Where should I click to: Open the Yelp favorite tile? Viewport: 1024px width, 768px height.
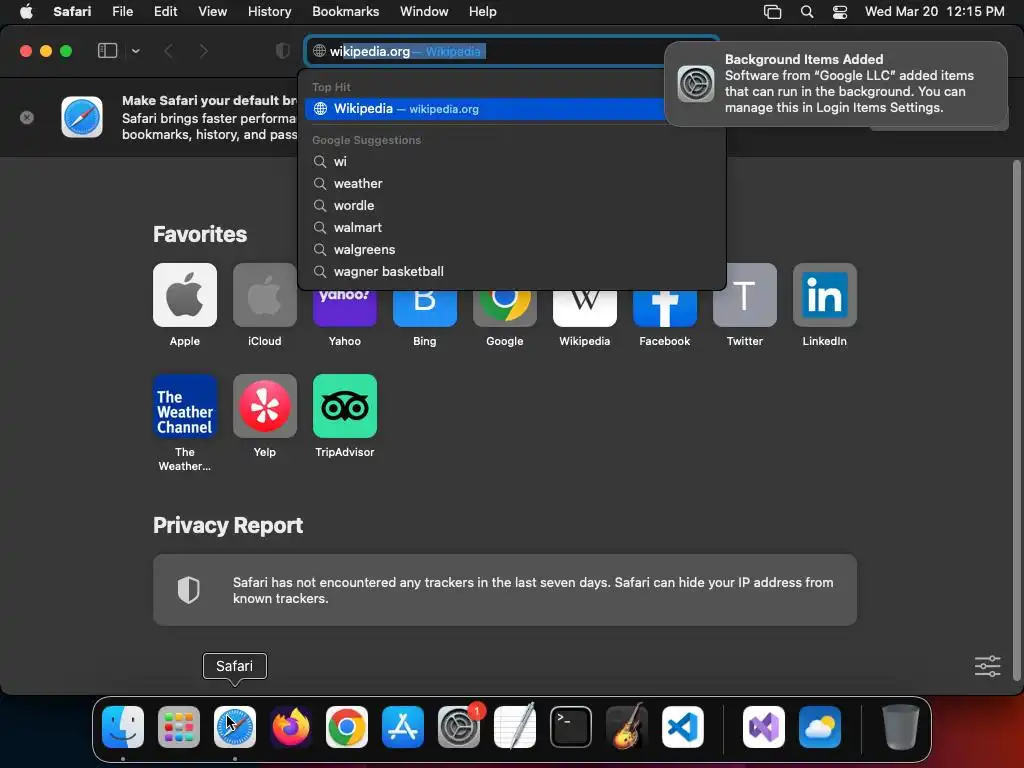(264, 406)
